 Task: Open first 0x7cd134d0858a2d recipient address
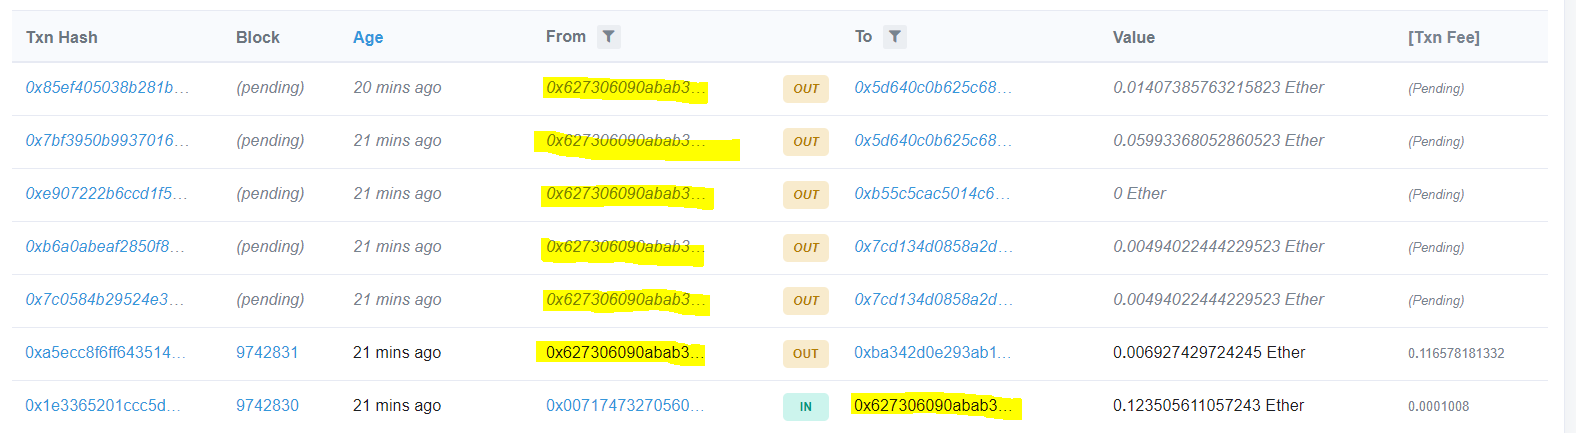coord(933,247)
